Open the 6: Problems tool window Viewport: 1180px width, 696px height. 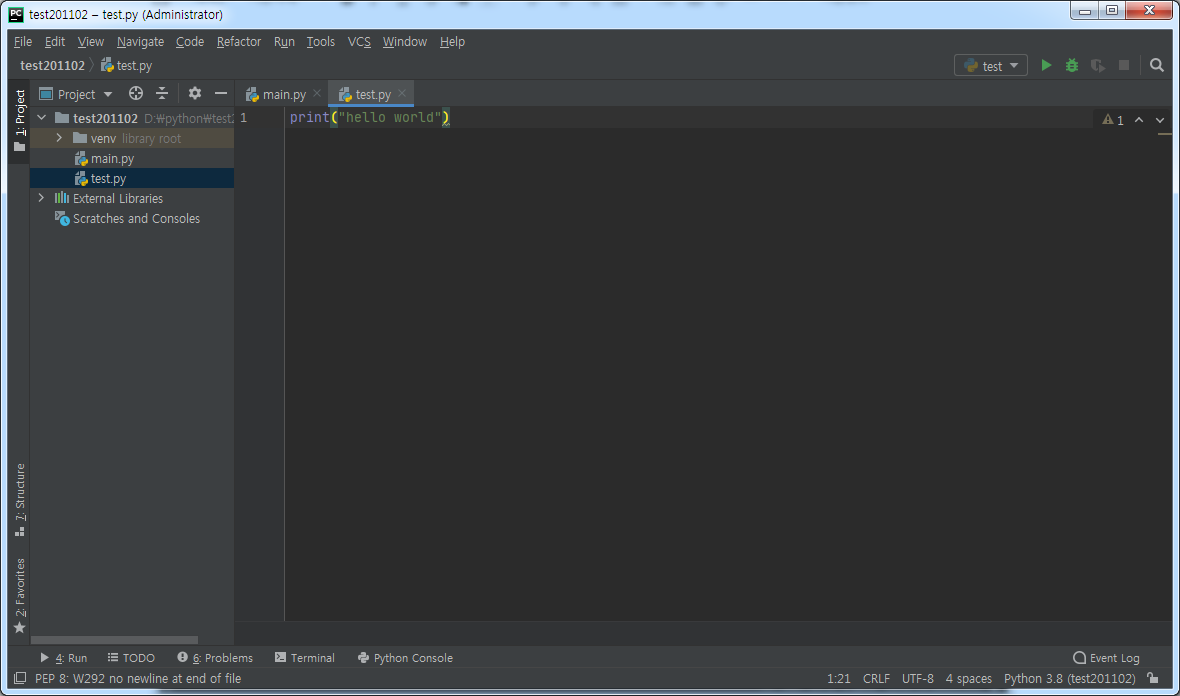[215, 658]
